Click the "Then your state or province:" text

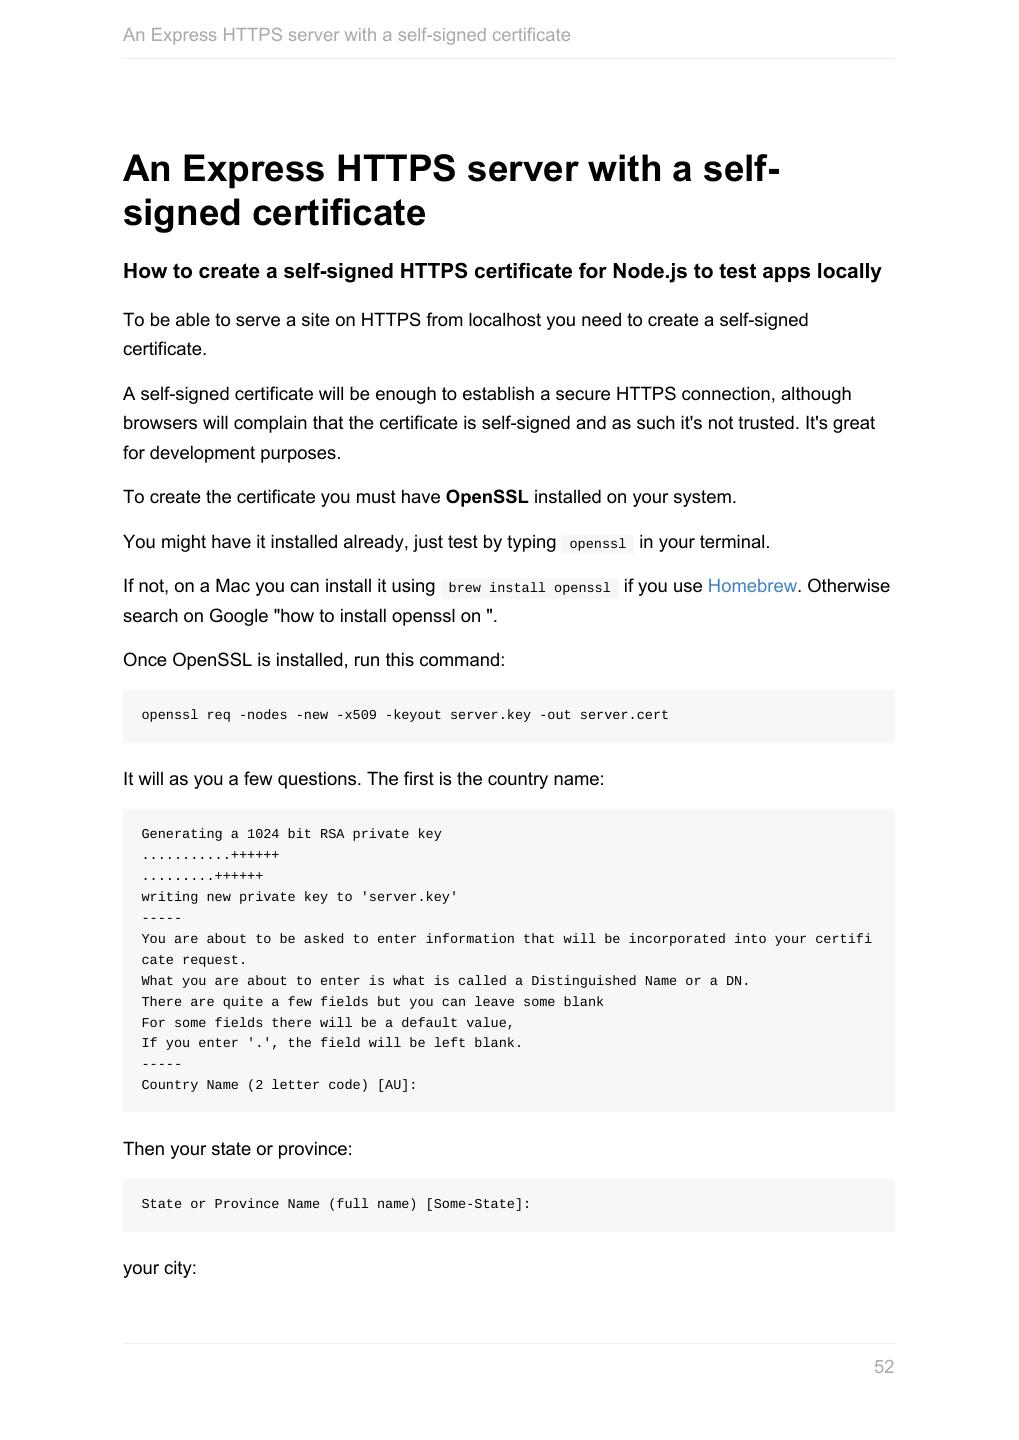coord(237,1149)
